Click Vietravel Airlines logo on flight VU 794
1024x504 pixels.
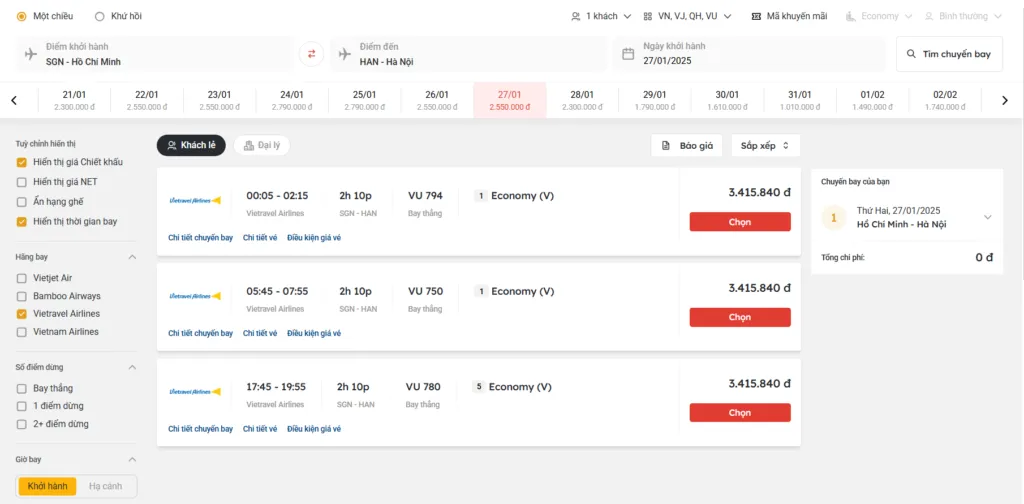[195, 200]
